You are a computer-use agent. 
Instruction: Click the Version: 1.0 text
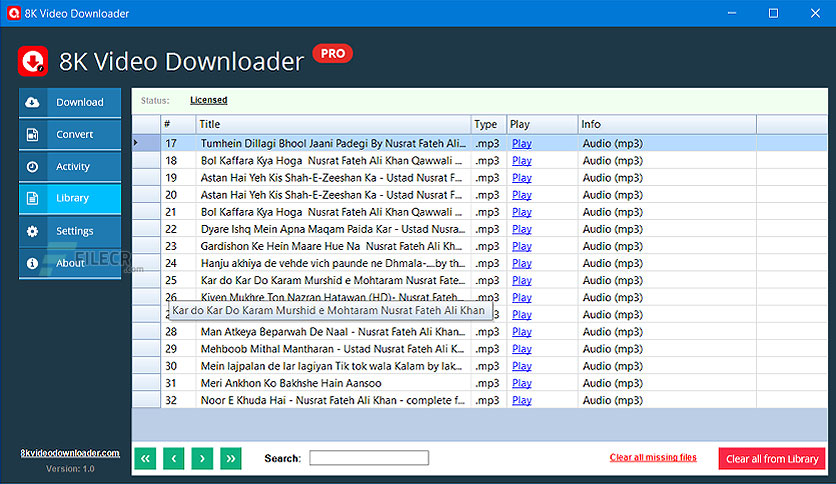pos(70,469)
